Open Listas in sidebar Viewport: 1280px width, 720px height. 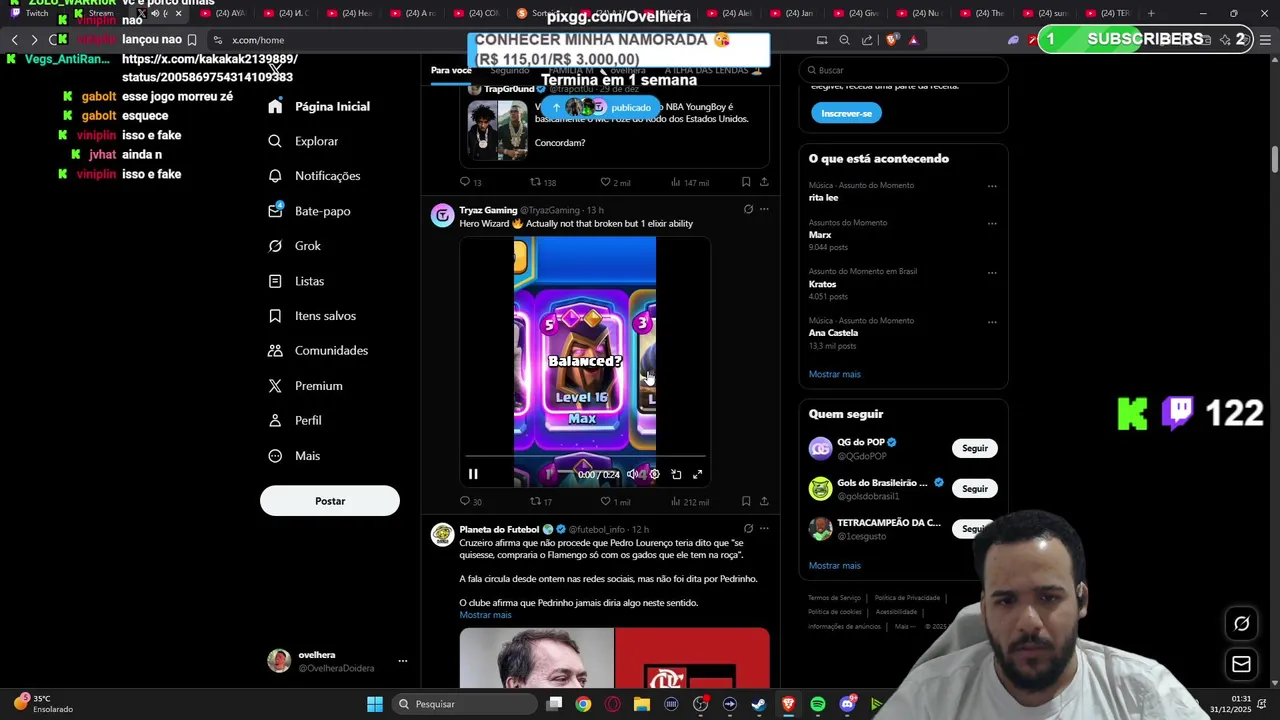[297, 281]
